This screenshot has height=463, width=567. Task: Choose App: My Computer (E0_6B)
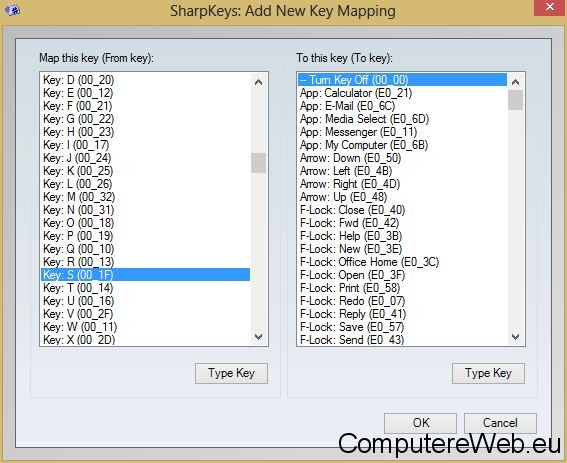click(402, 145)
